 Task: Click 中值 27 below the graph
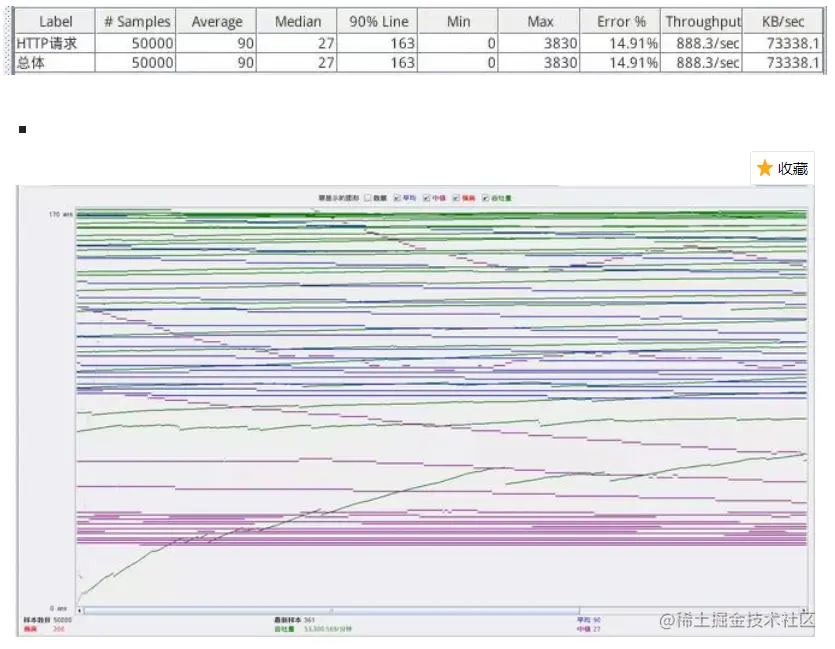click(x=589, y=629)
